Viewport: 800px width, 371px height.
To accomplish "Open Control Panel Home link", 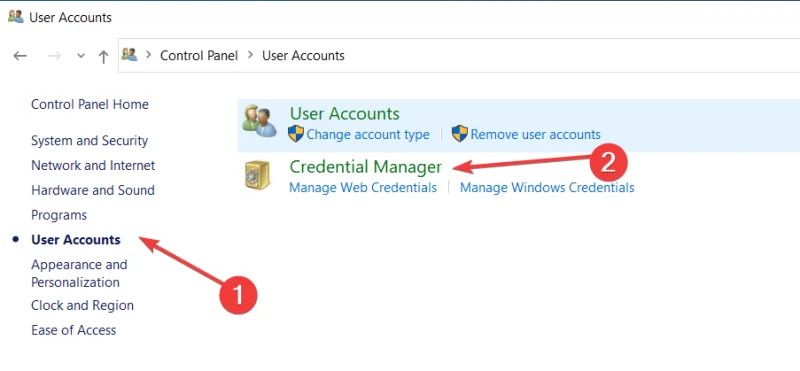I will 90,105.
